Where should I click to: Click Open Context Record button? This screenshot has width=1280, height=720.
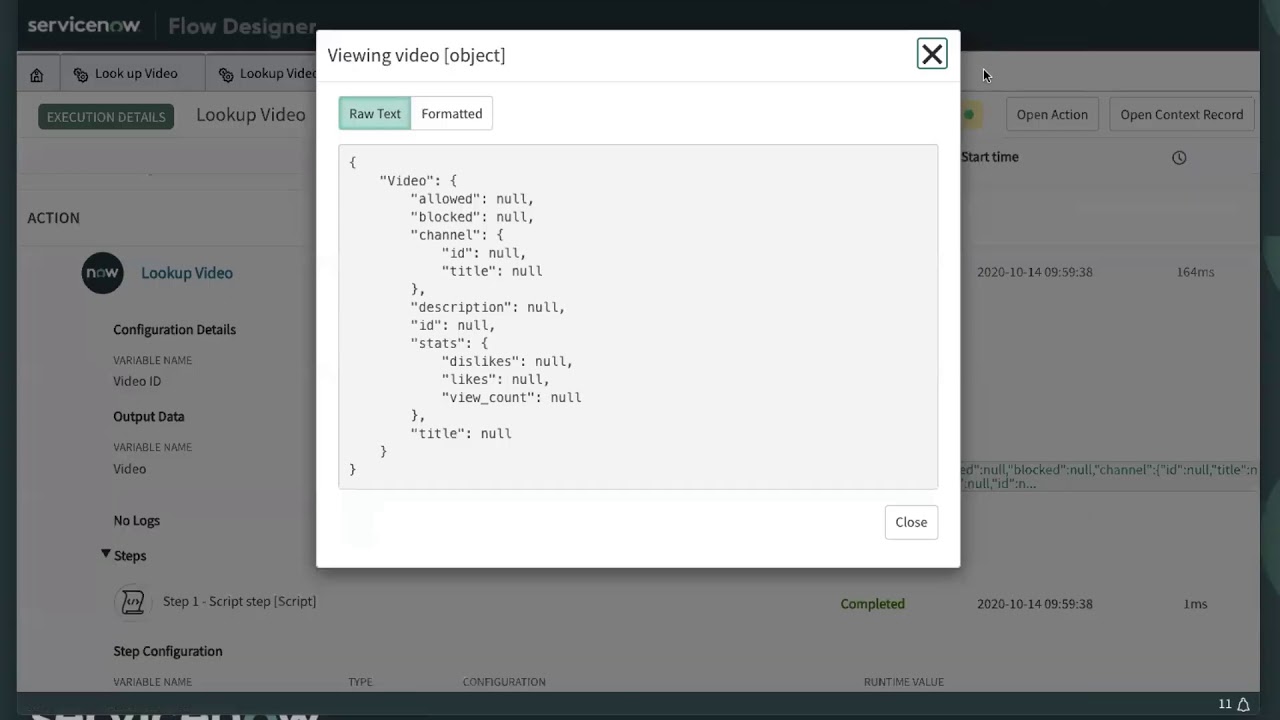tap(1181, 115)
